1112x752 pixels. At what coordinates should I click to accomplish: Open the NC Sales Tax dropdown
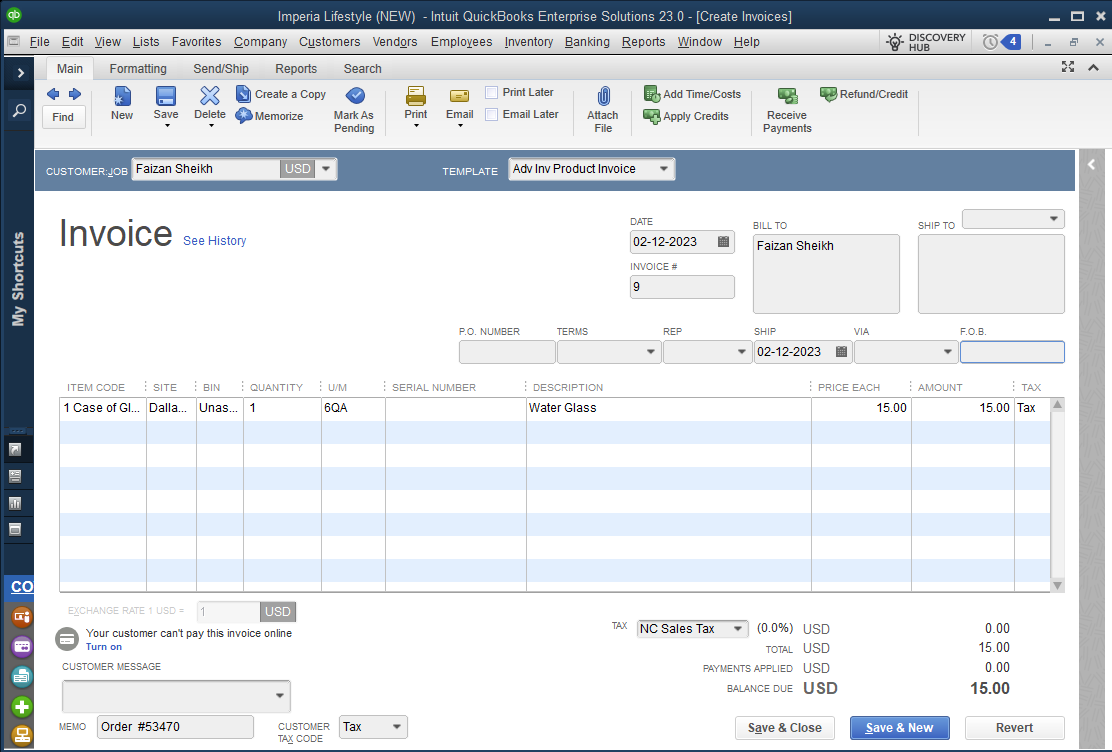[738, 629]
